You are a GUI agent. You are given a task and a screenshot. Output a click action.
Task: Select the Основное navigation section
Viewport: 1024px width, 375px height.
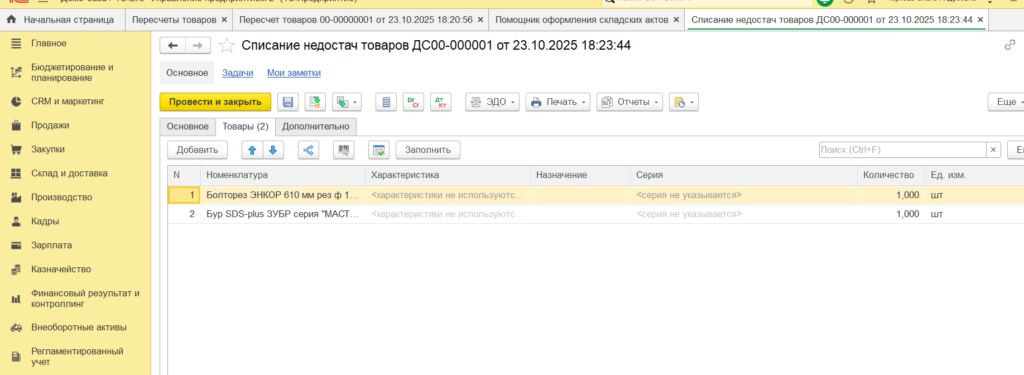(187, 73)
